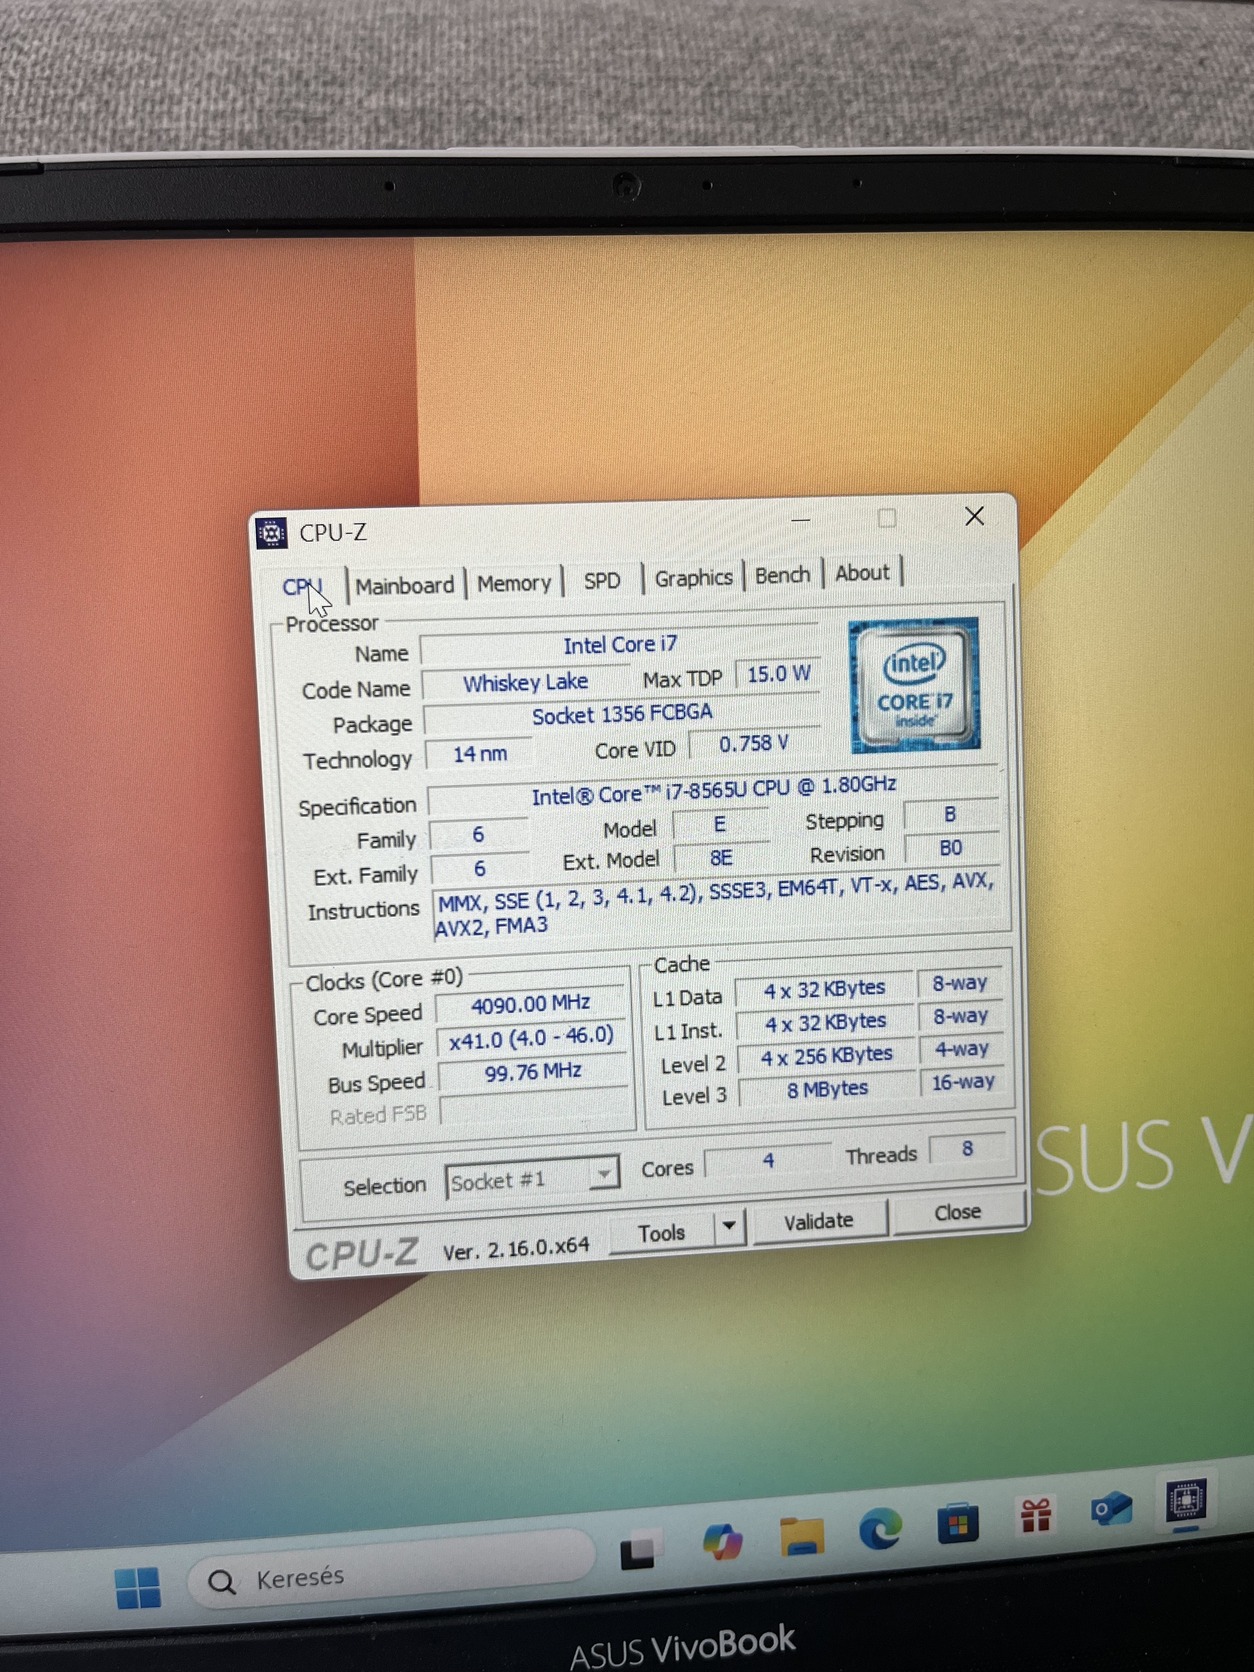
Task: Open File Explorer from the taskbar
Action: (x=802, y=1536)
